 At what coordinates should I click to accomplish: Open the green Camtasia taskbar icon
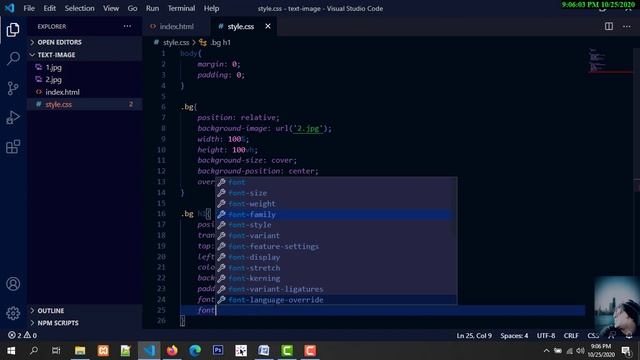click(x=287, y=350)
